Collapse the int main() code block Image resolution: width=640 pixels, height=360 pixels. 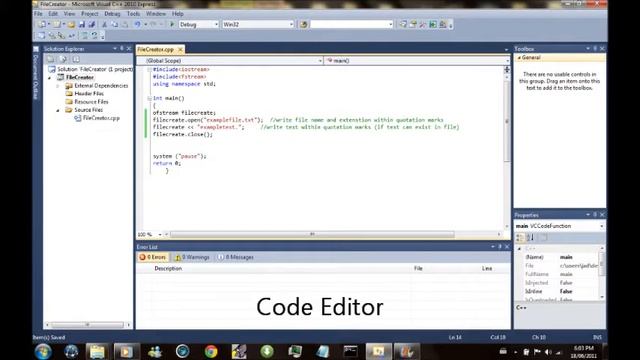(149, 98)
